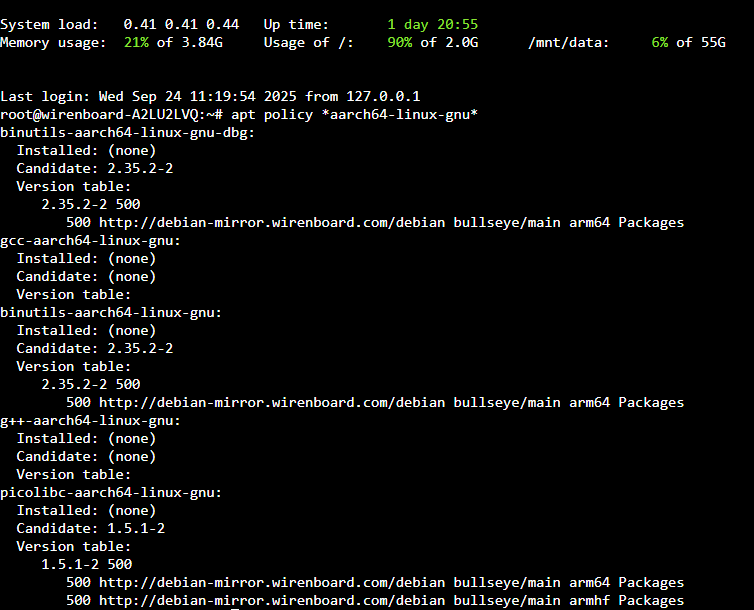754x610 pixels.
Task: Click the green 90% root usage value
Action: click(400, 43)
